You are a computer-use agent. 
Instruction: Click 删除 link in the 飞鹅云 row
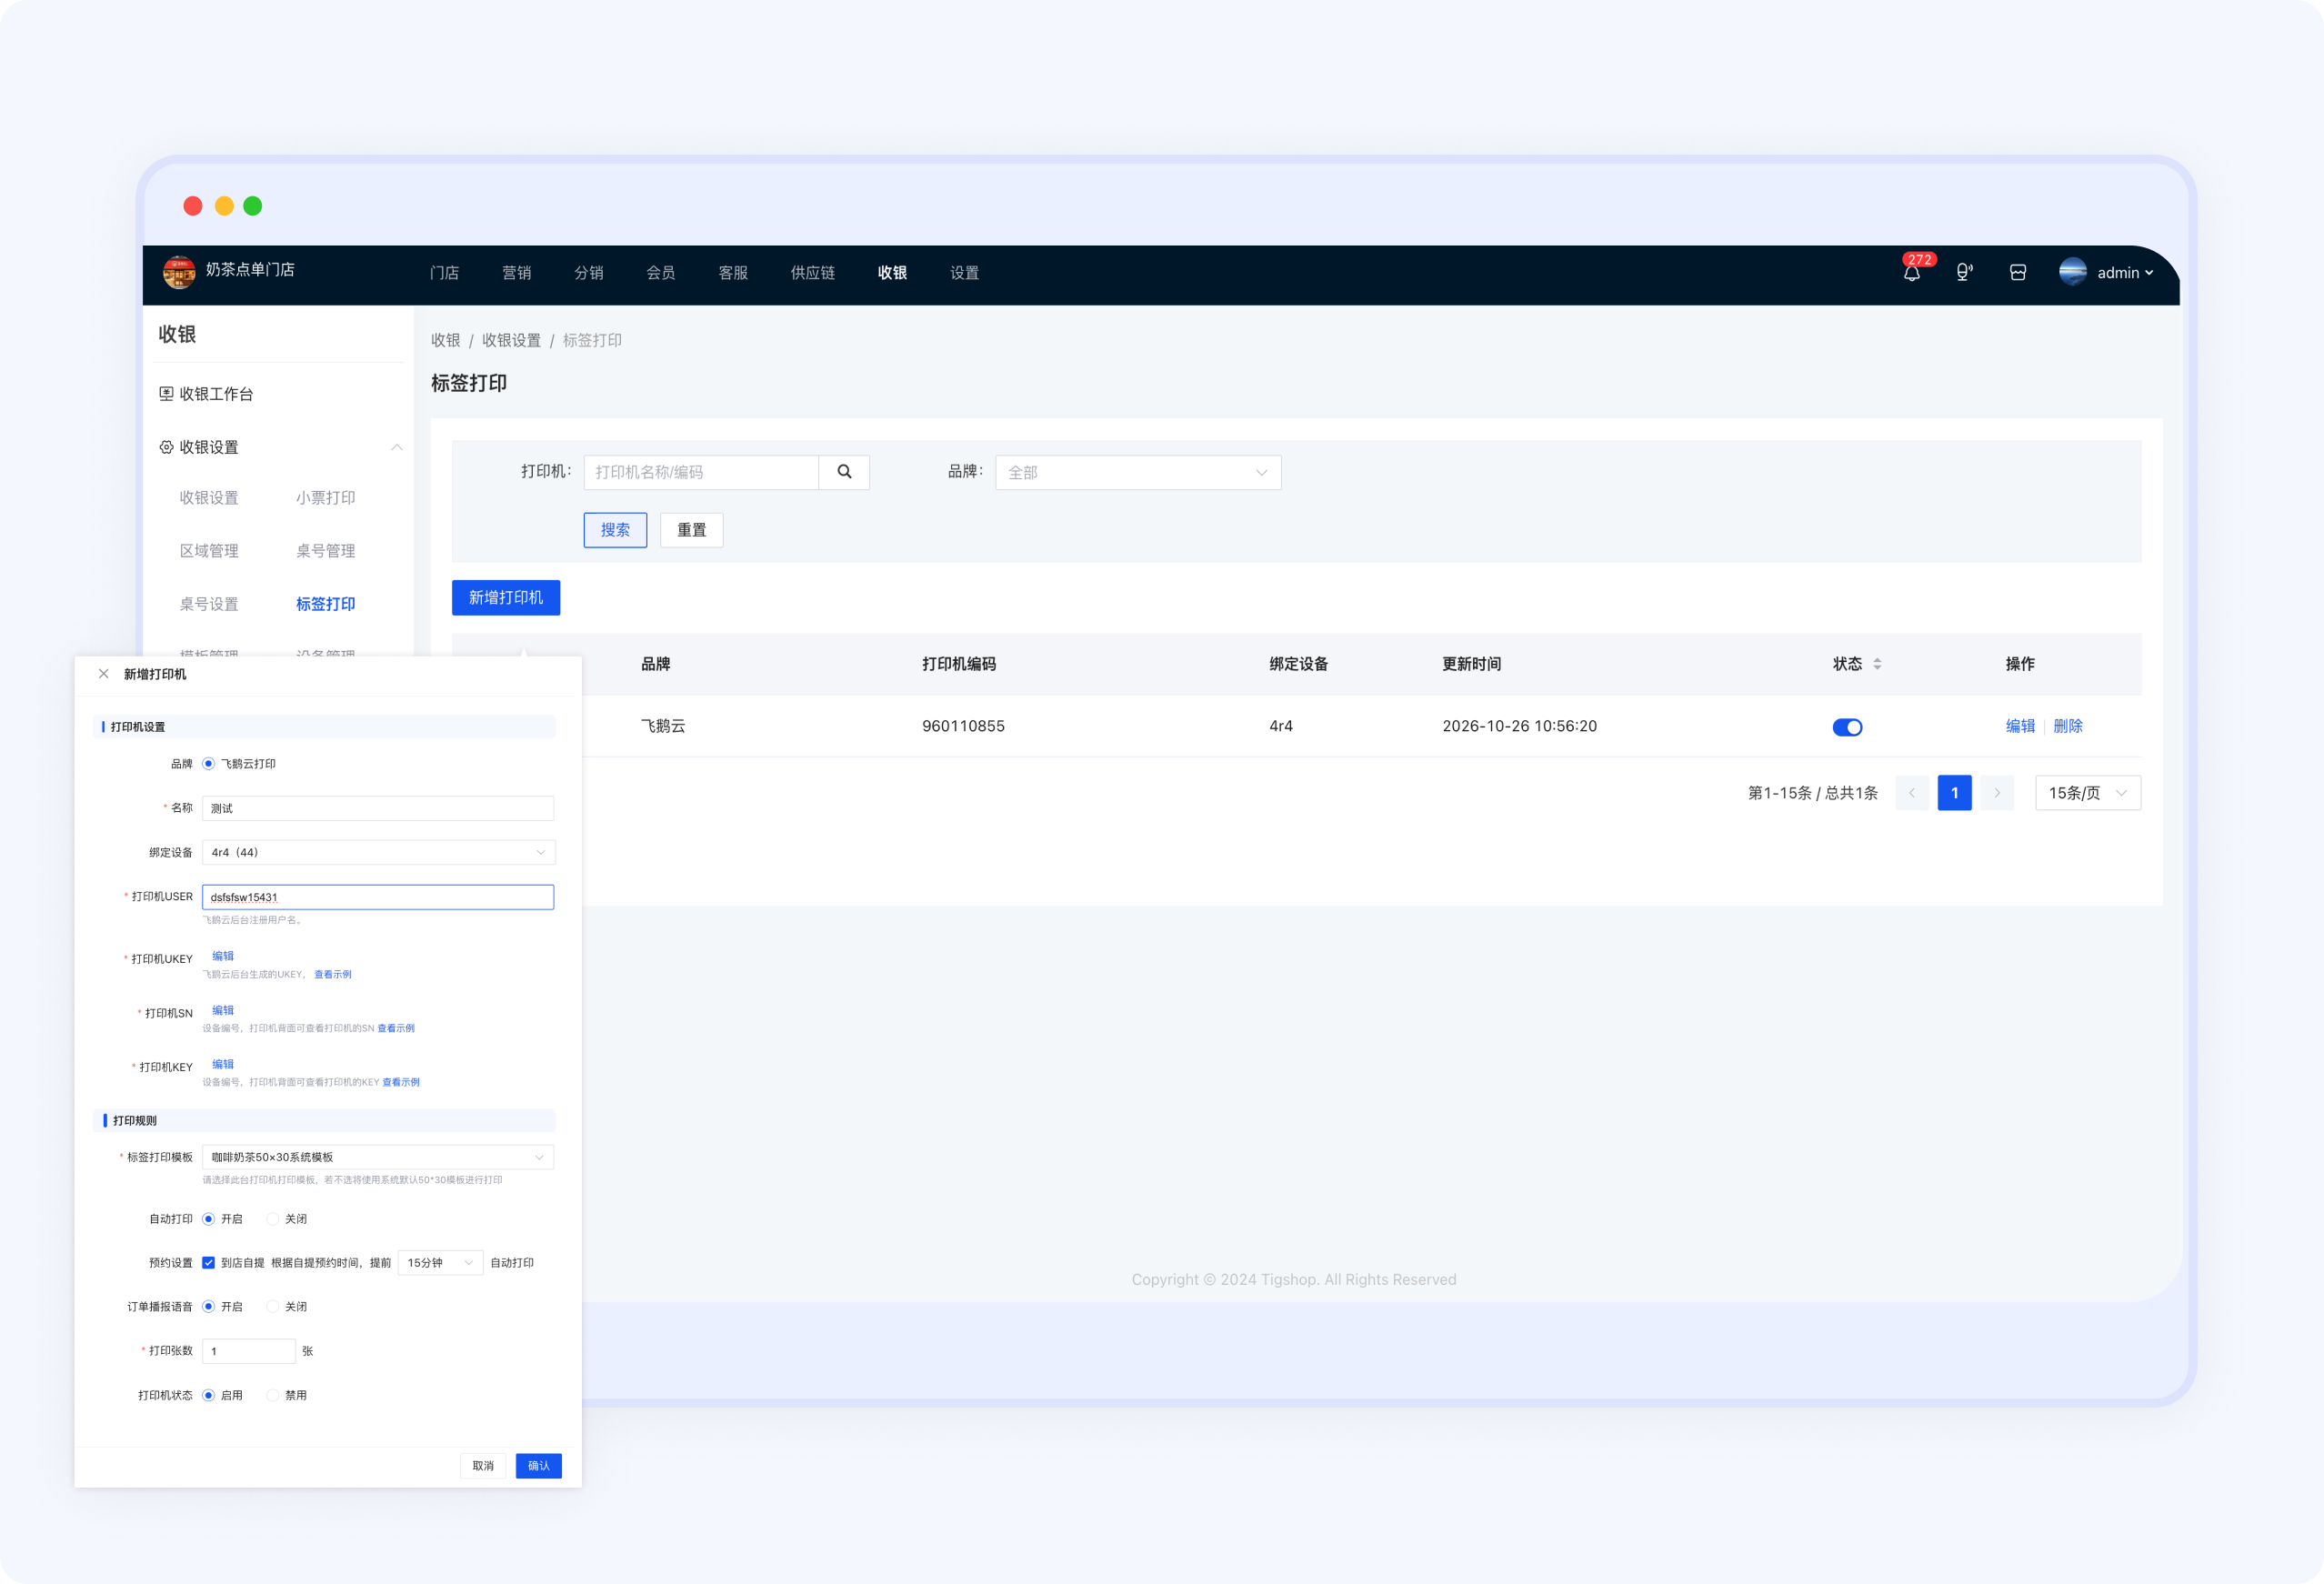(2068, 726)
